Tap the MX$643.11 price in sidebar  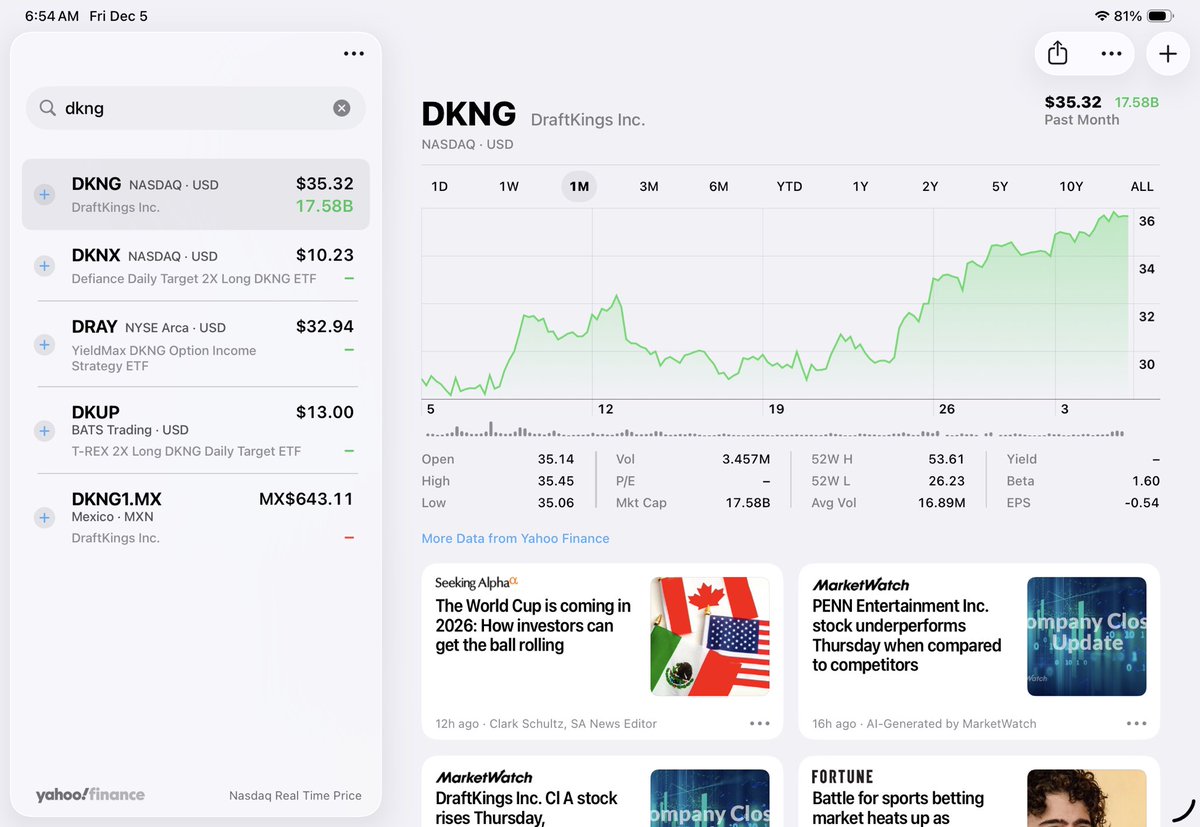coord(306,498)
